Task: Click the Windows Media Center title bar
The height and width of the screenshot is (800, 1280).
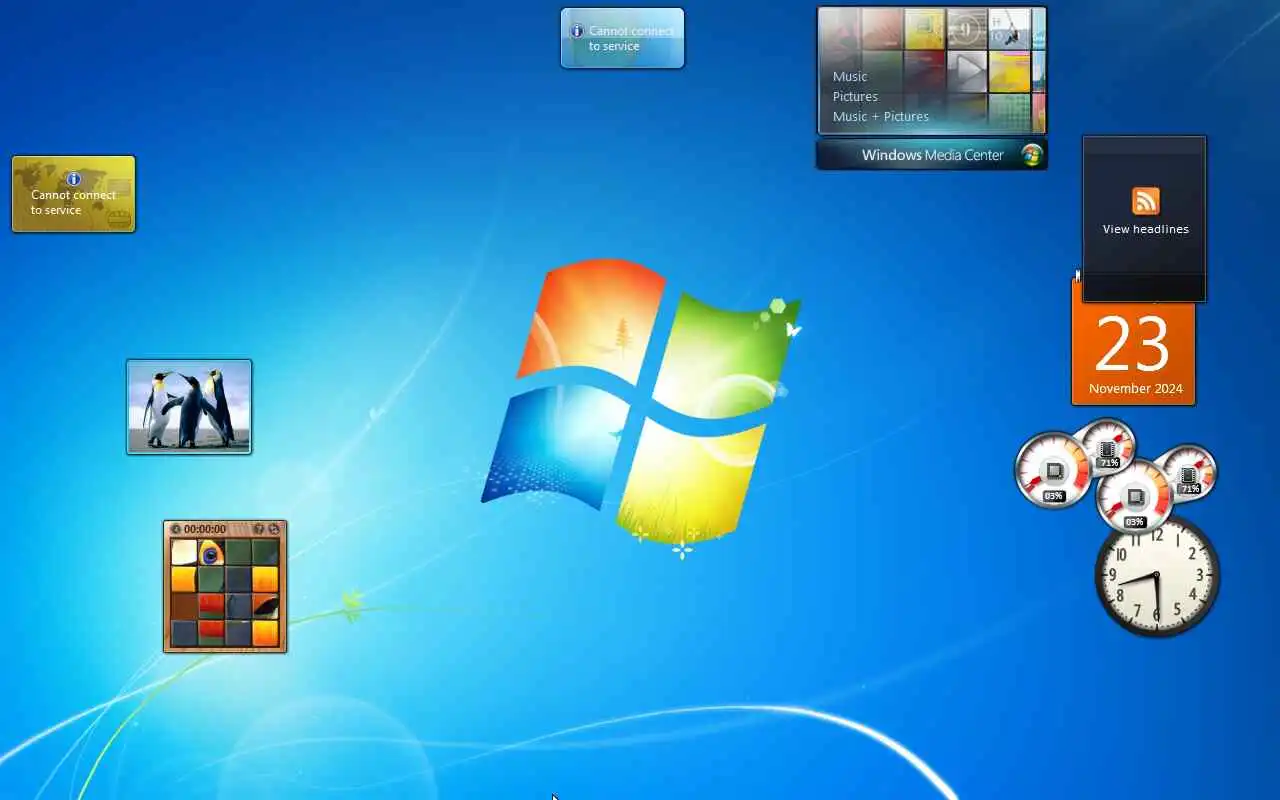Action: tap(932, 155)
